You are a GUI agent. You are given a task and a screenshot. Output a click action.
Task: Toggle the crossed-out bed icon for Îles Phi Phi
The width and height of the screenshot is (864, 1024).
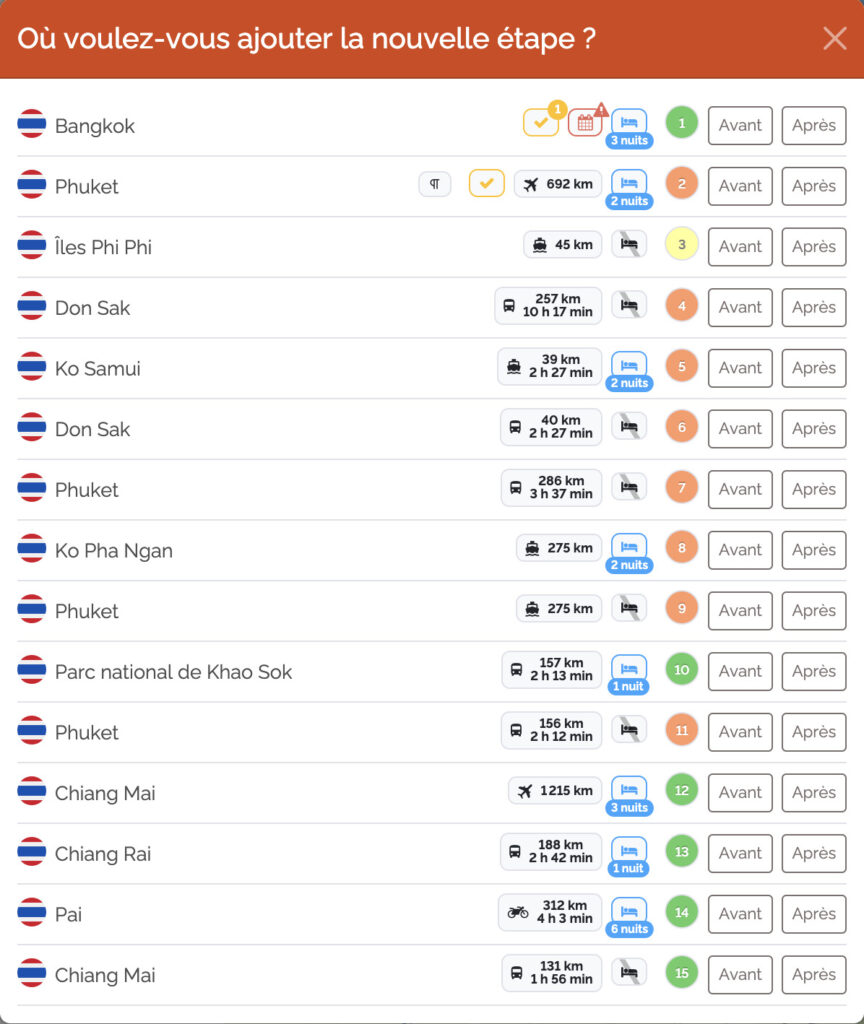[629, 244]
